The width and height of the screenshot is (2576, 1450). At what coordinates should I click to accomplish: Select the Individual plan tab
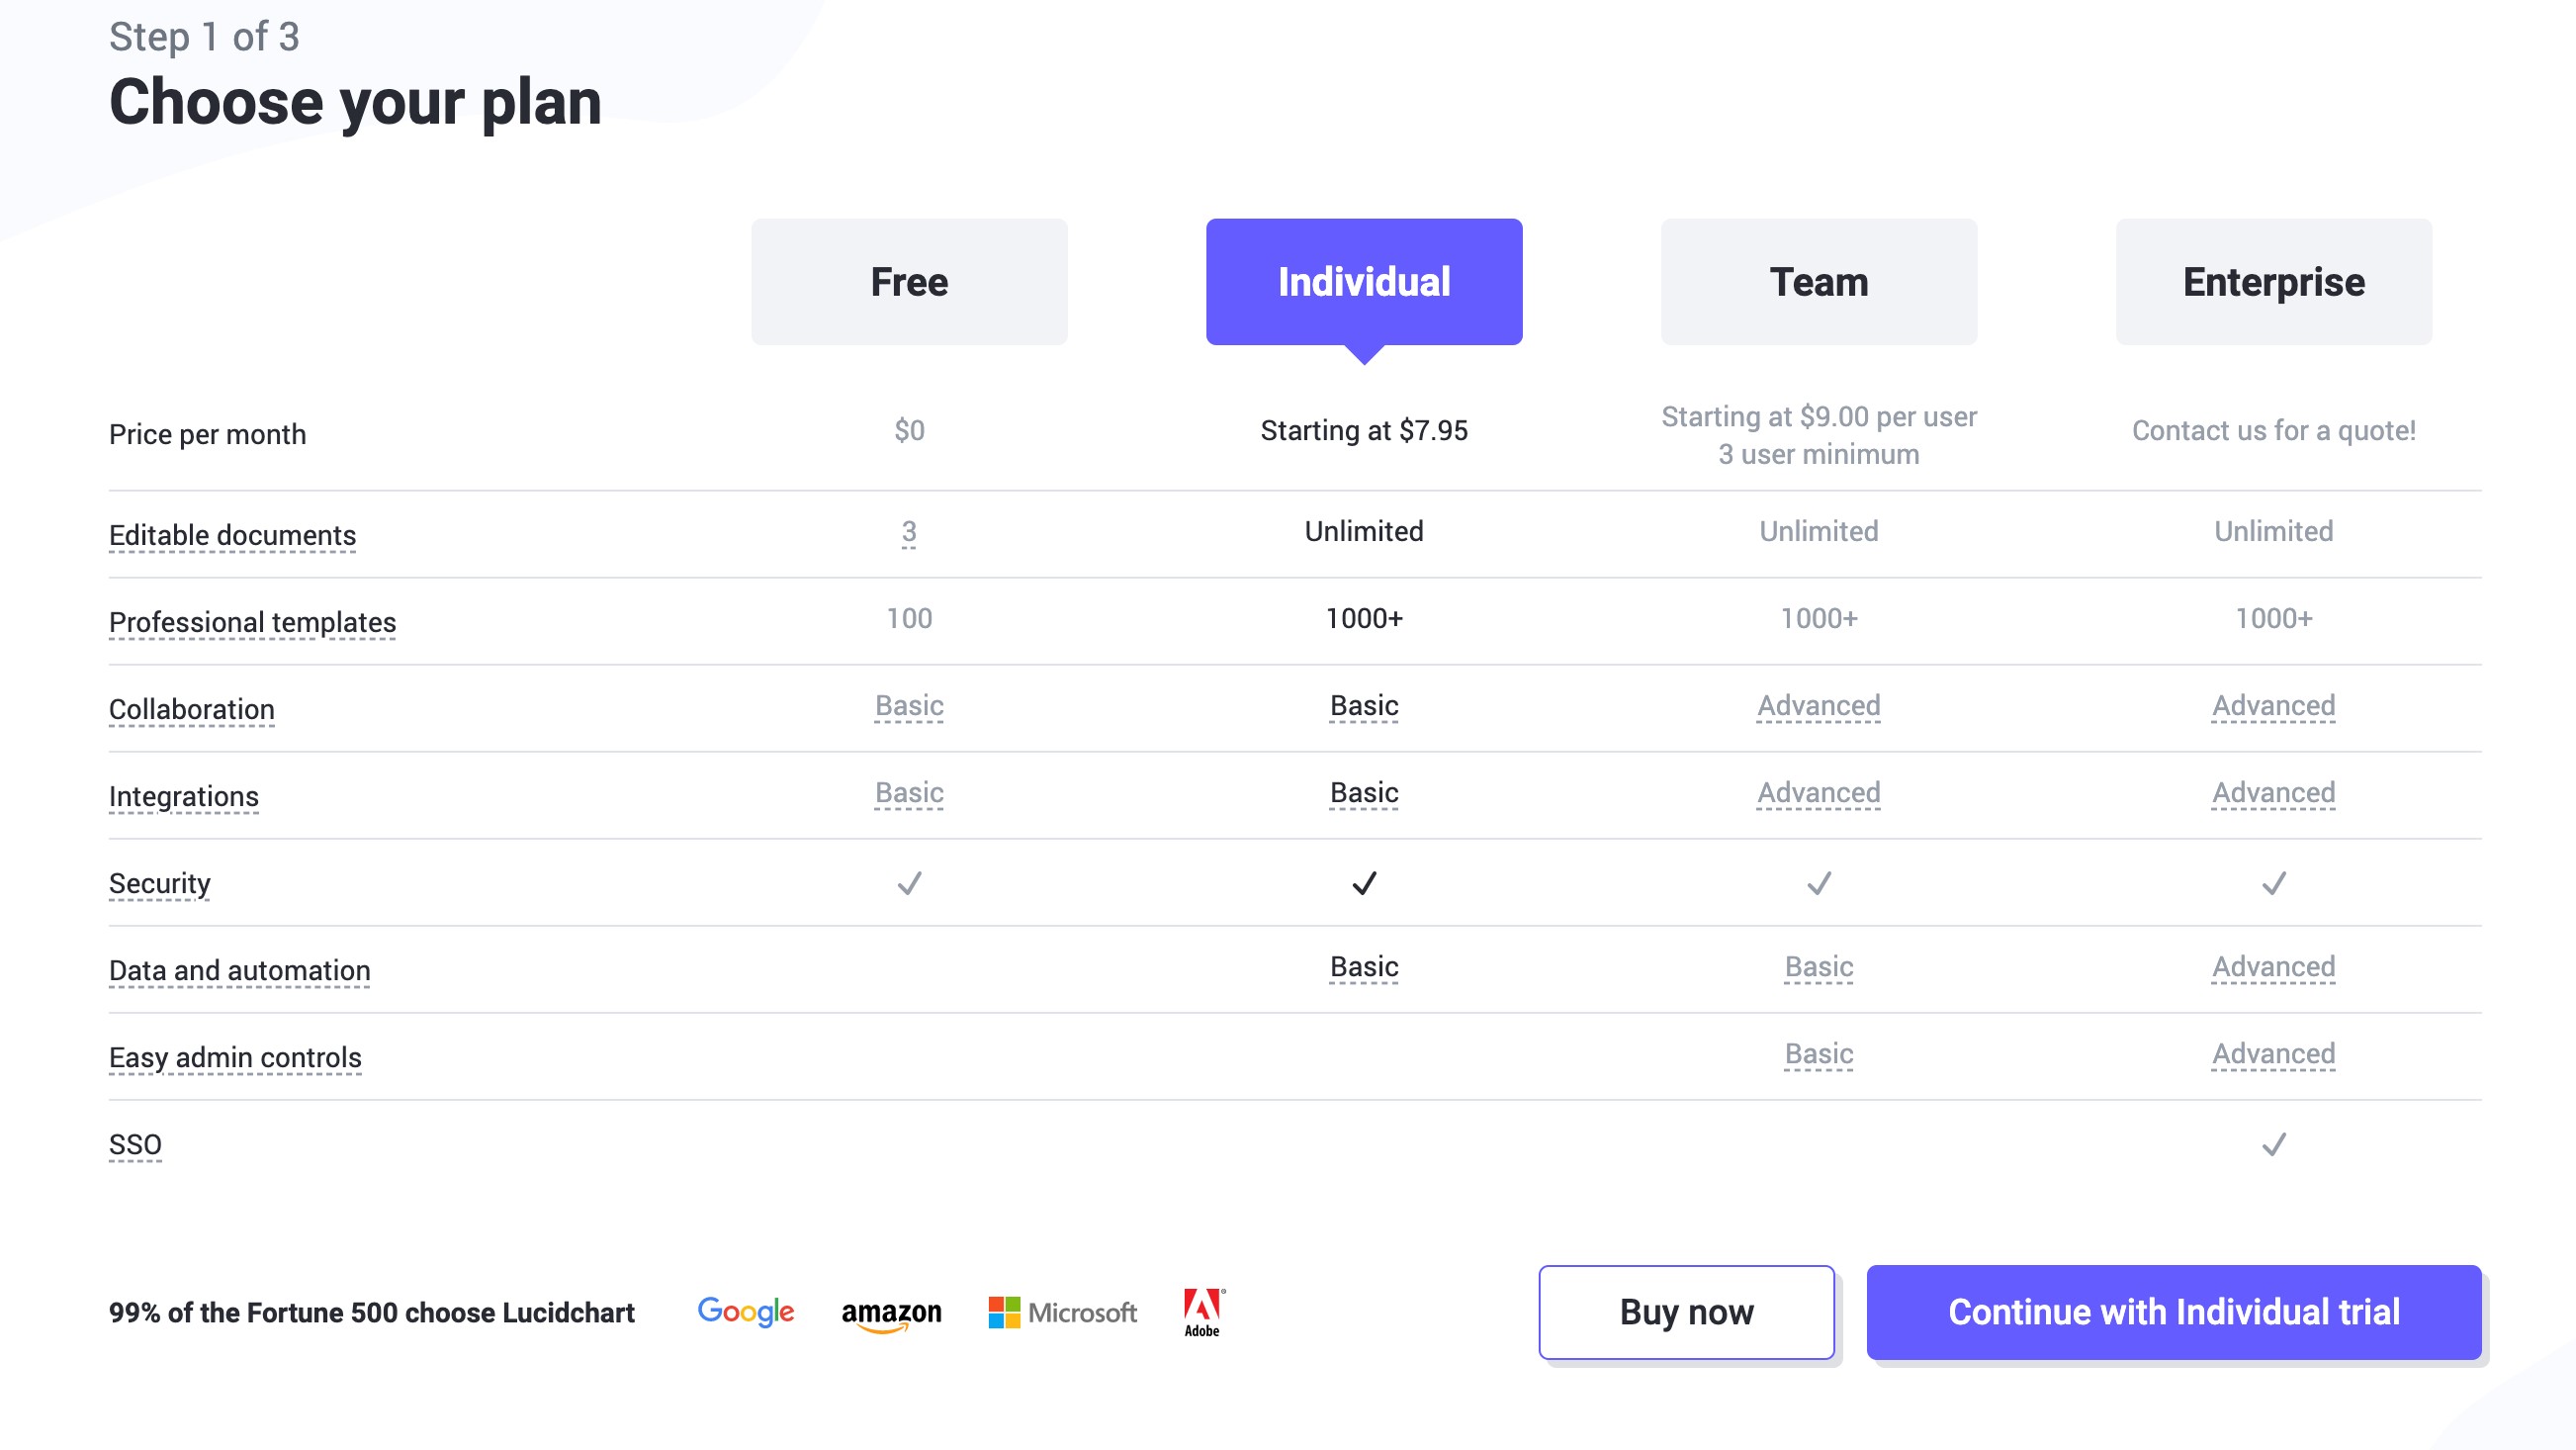[1364, 282]
